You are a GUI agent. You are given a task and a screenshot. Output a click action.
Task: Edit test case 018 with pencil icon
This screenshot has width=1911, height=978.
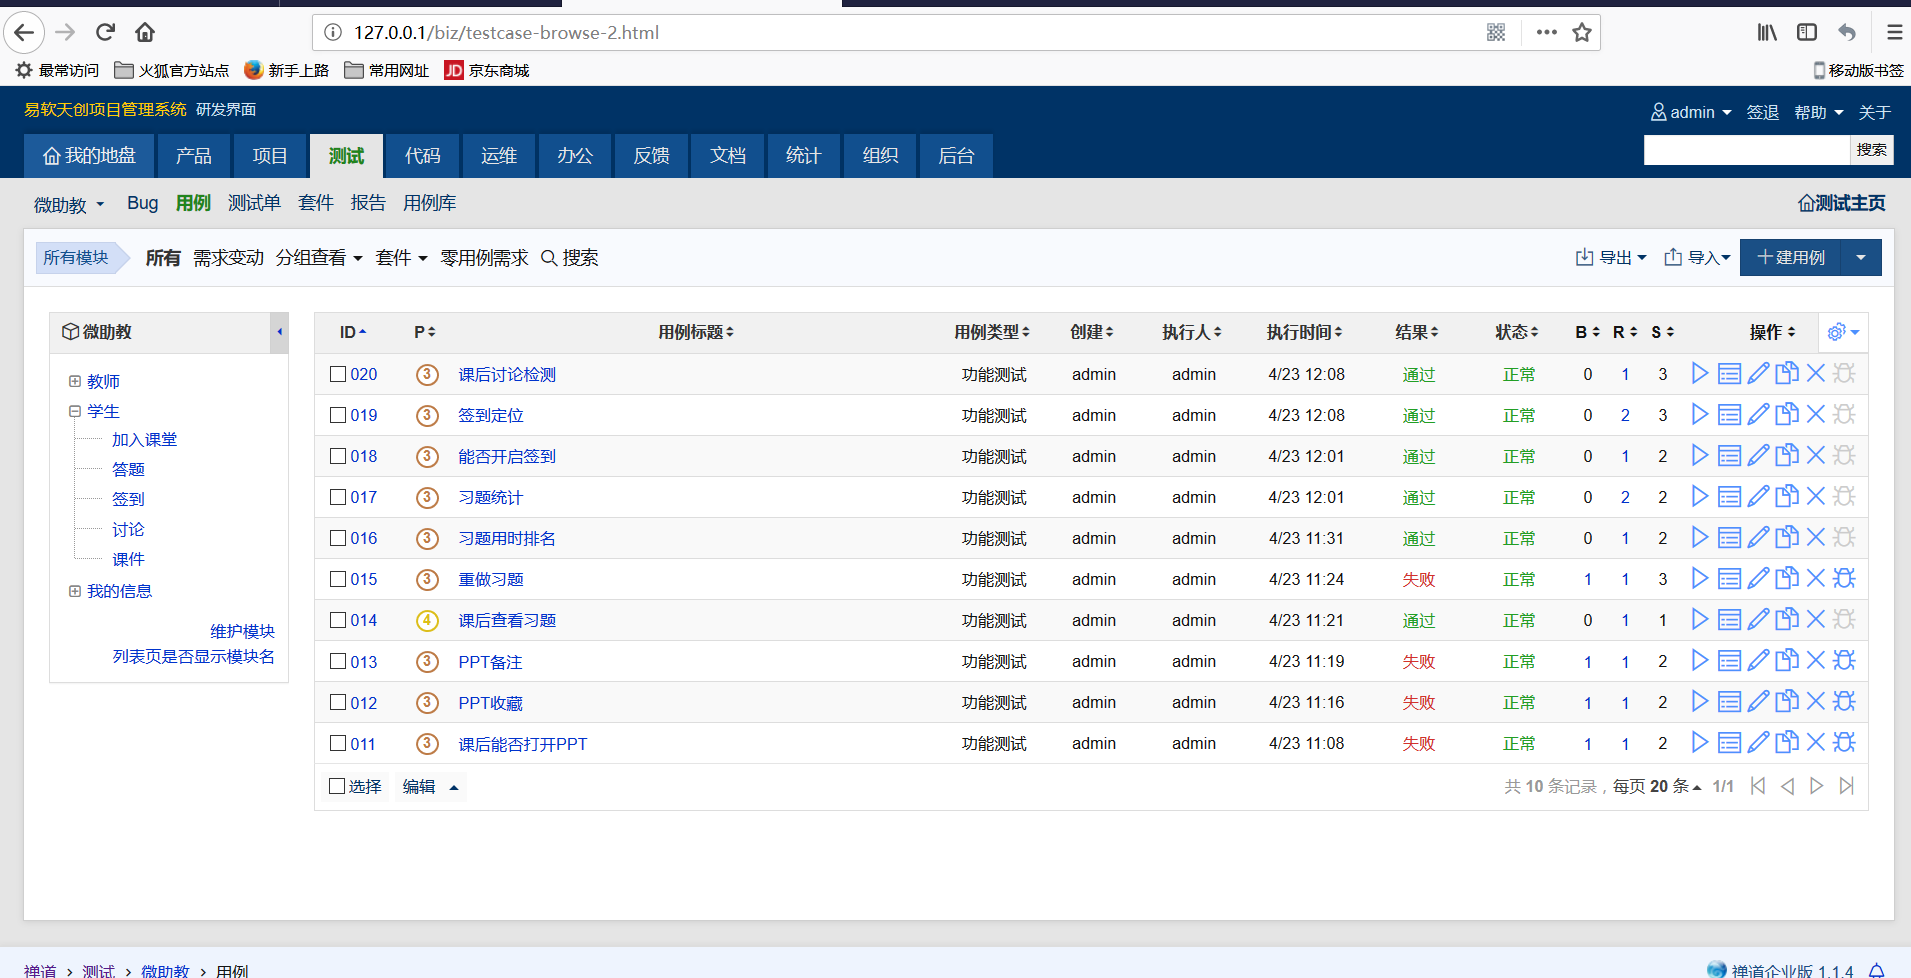tap(1758, 456)
